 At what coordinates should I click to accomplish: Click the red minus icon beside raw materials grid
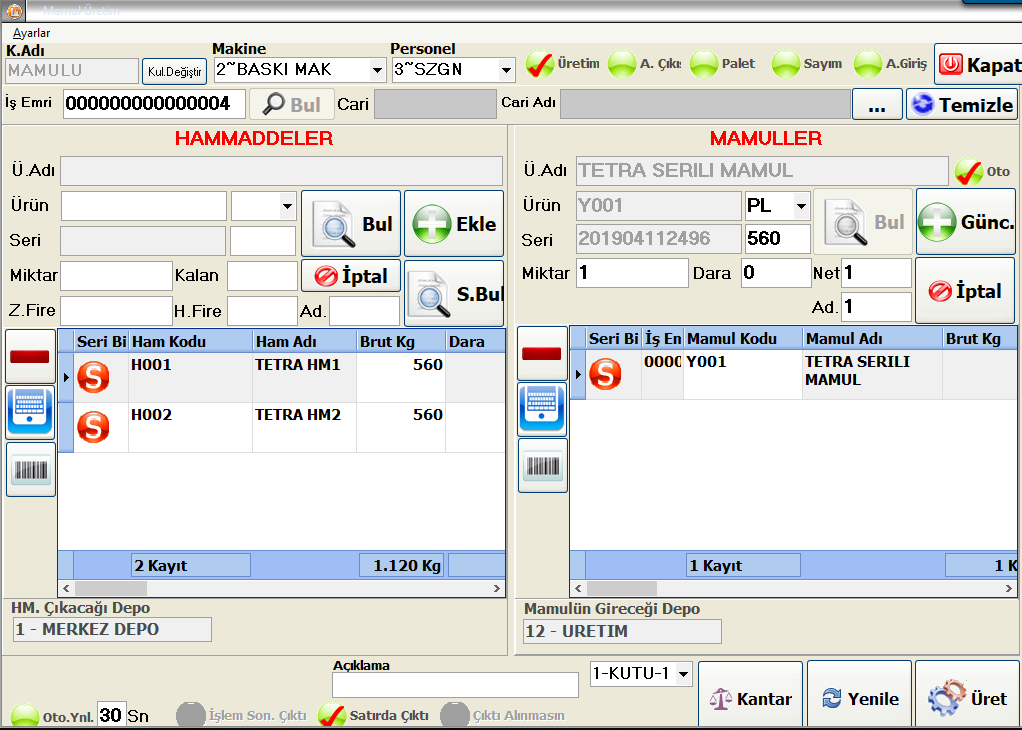tap(30, 356)
